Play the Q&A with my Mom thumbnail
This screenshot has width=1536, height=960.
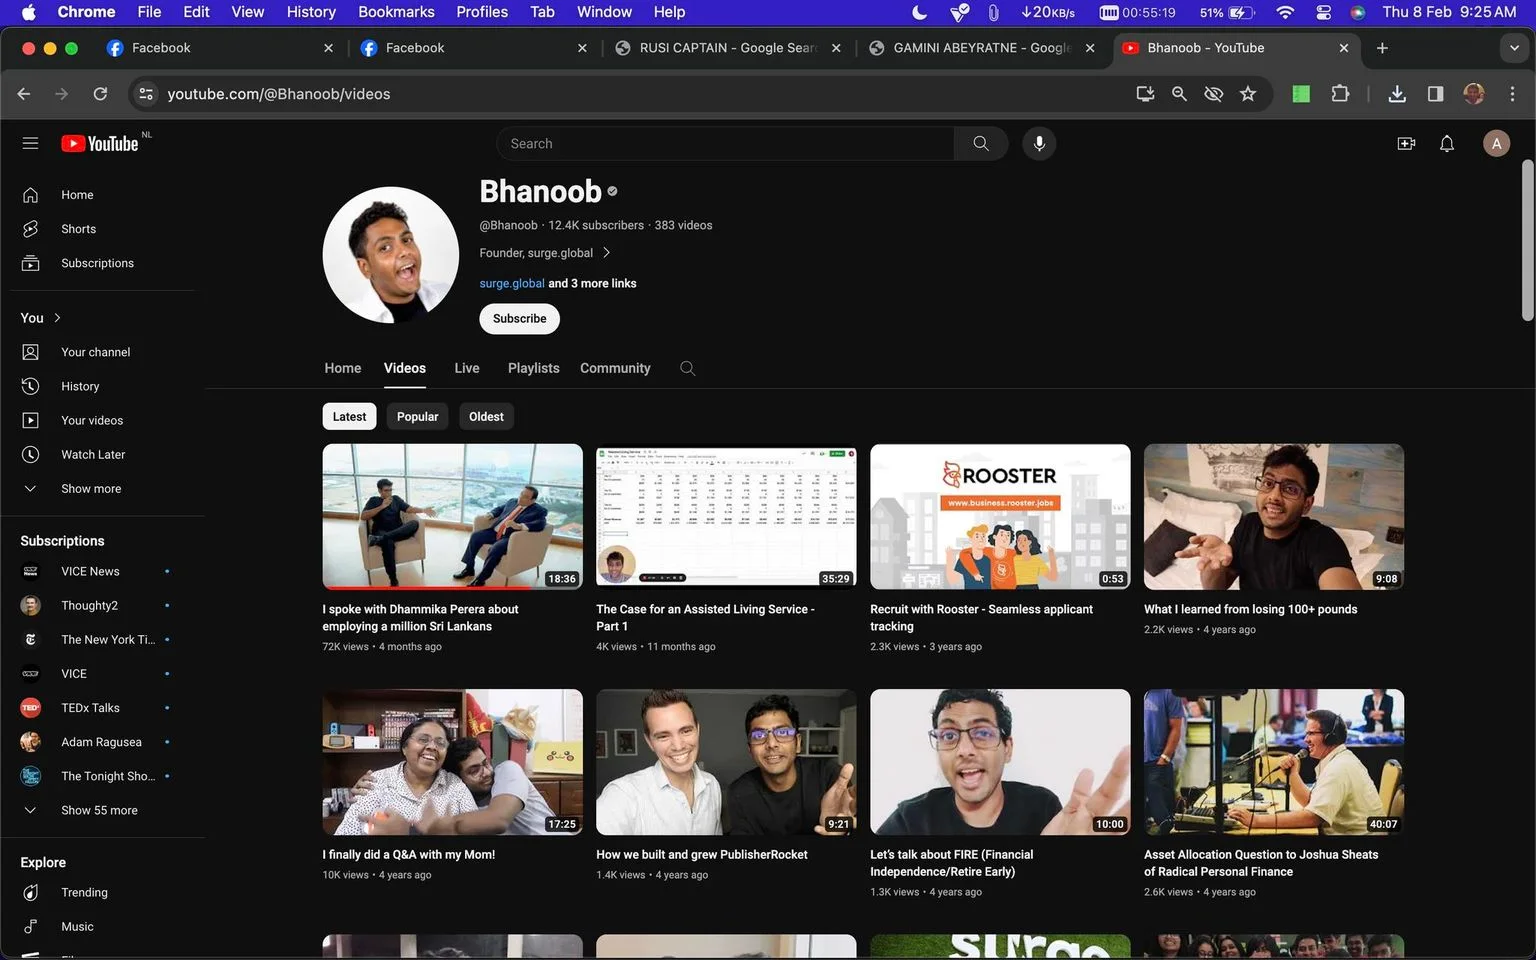point(452,762)
